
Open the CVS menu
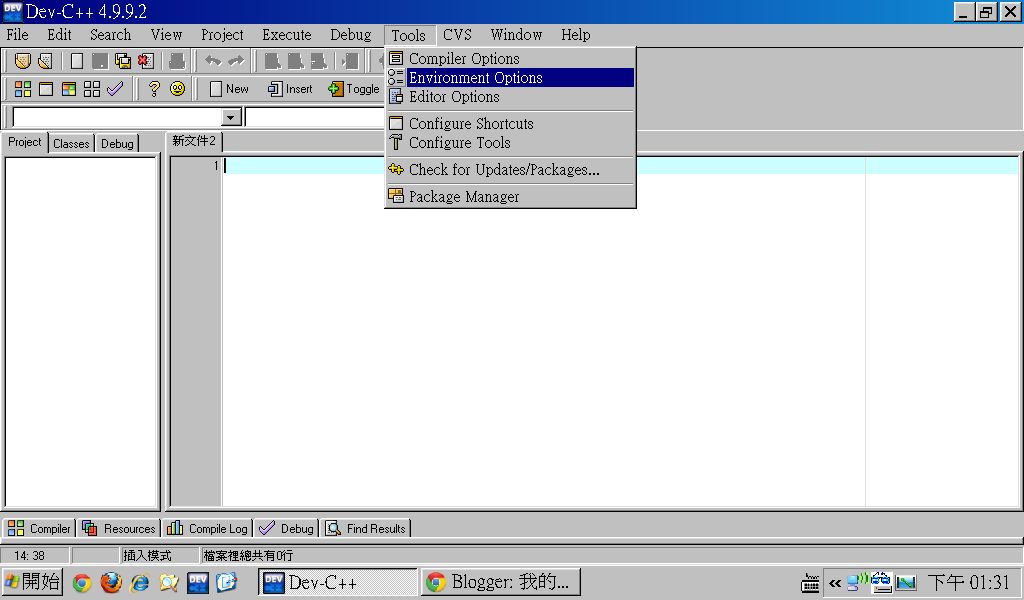point(457,35)
